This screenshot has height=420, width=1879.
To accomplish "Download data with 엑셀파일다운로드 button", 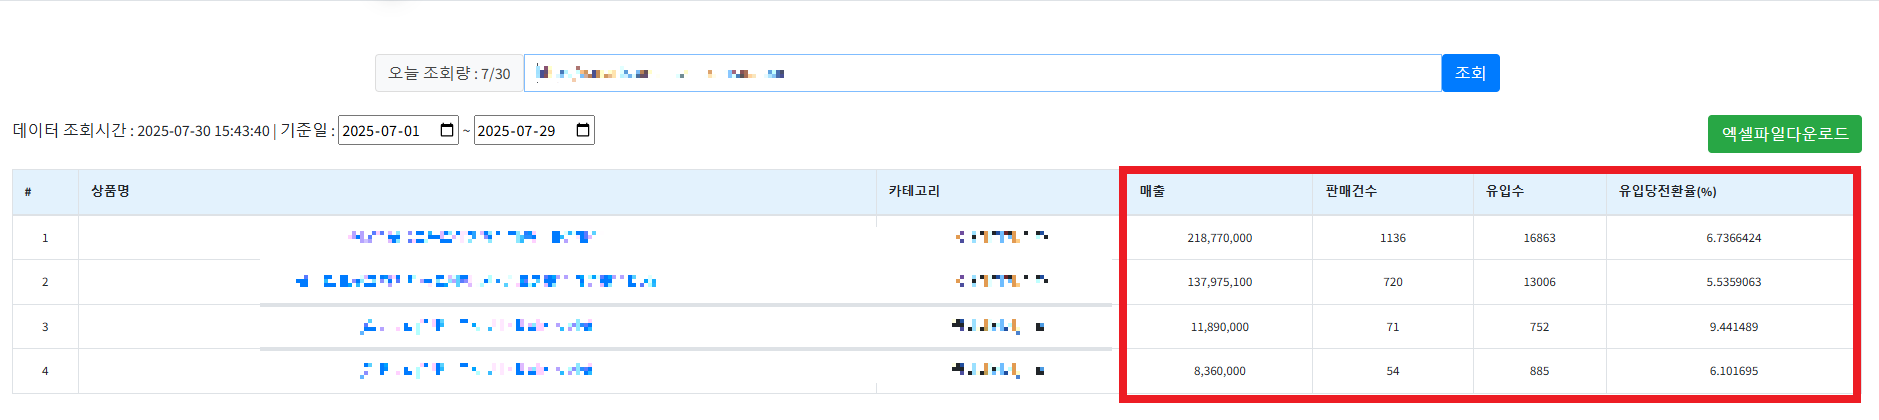I will 1784,134.
